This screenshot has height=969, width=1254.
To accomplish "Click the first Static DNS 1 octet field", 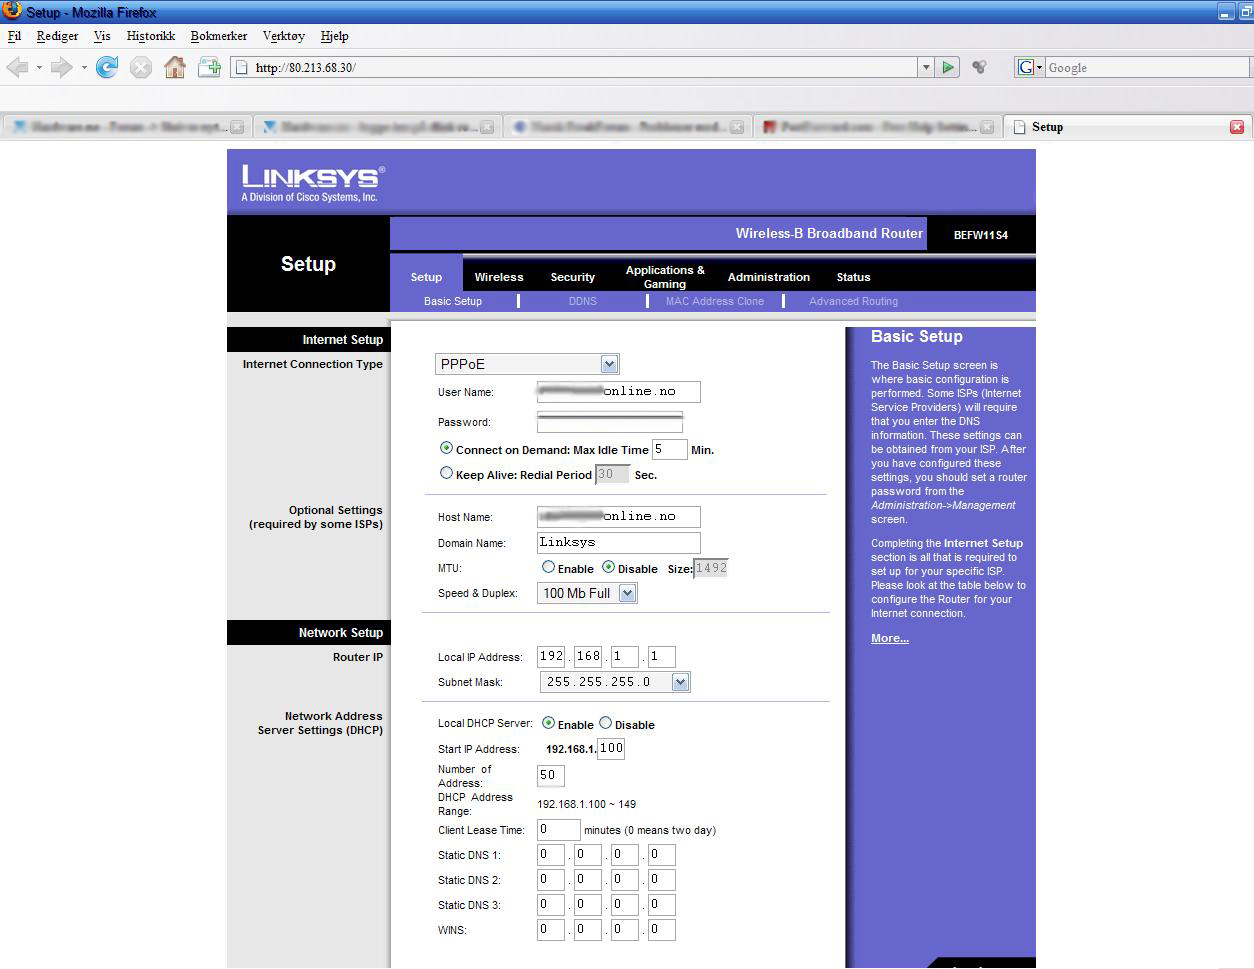I will 550,855.
